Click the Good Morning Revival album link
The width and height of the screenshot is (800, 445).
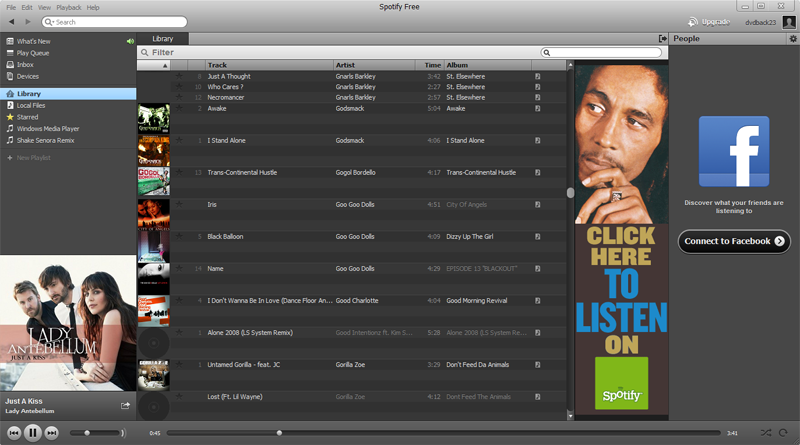coord(477,301)
